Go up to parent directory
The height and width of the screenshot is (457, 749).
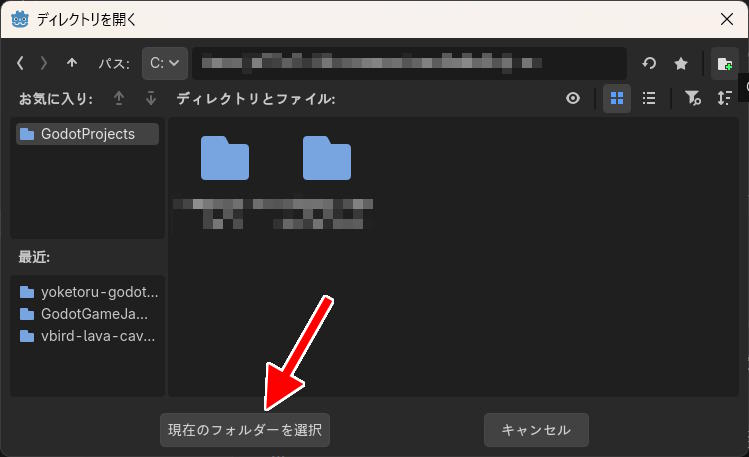(72, 63)
